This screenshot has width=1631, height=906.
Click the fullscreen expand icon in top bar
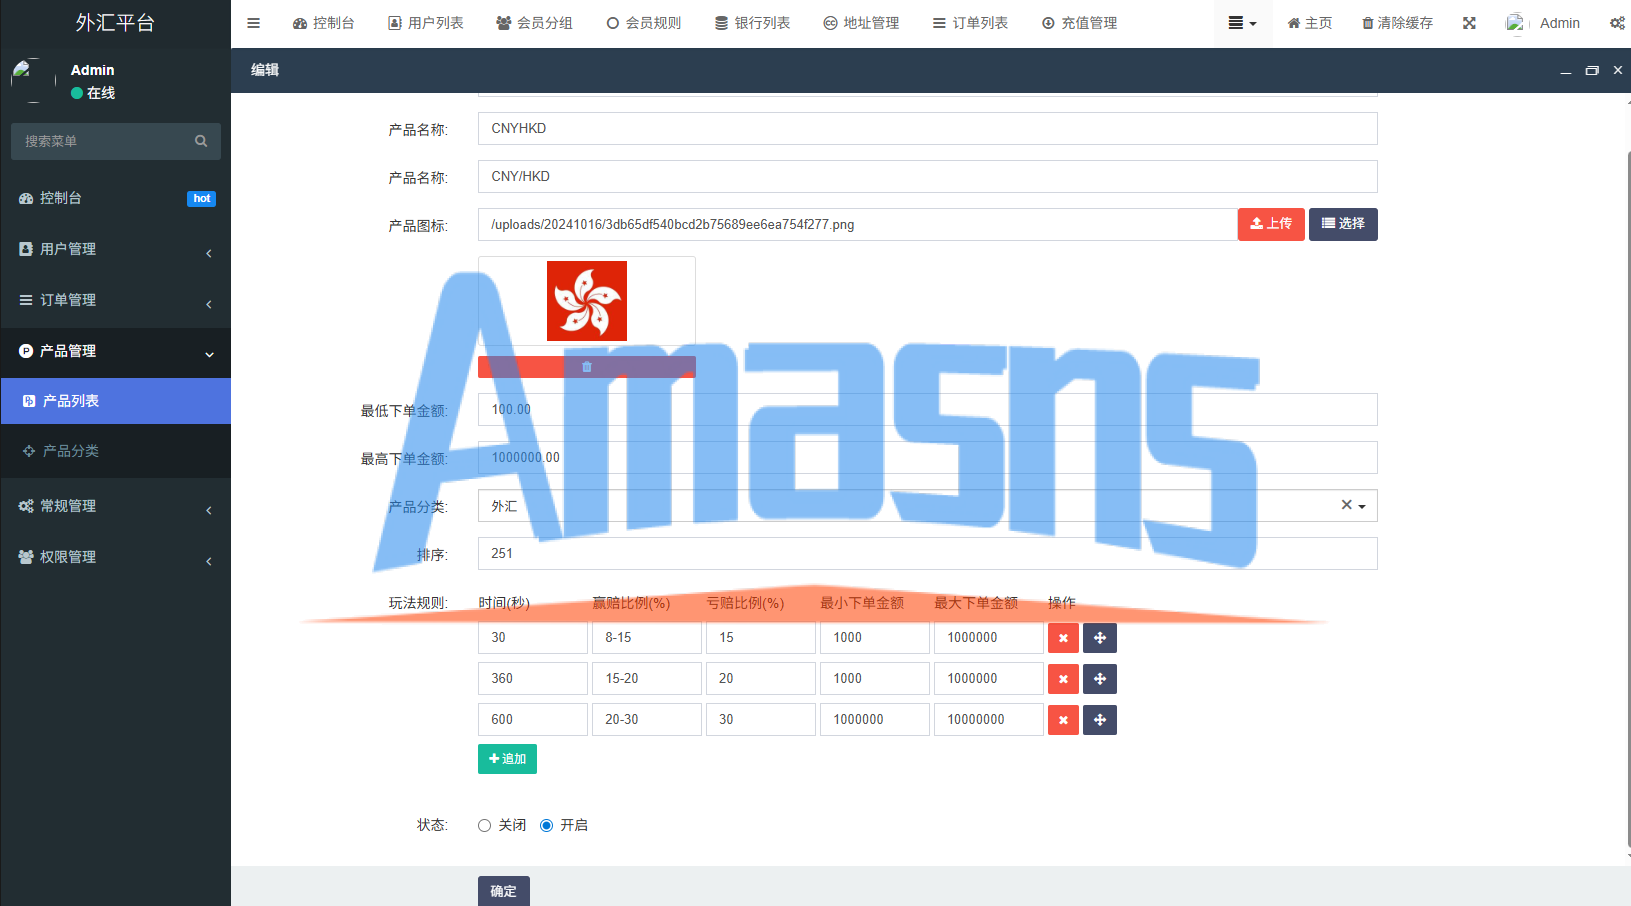tap(1469, 23)
